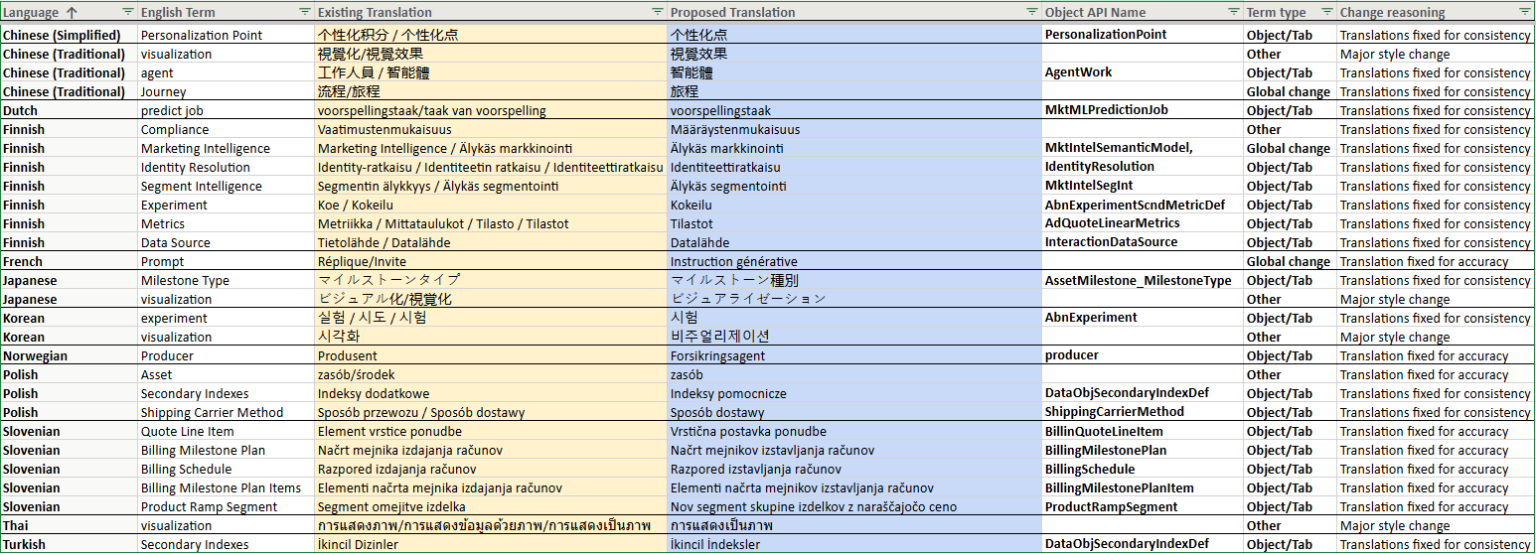1536x554 pixels.
Task: Click the MktIntelSegInt API name cell
Action: point(1142,186)
